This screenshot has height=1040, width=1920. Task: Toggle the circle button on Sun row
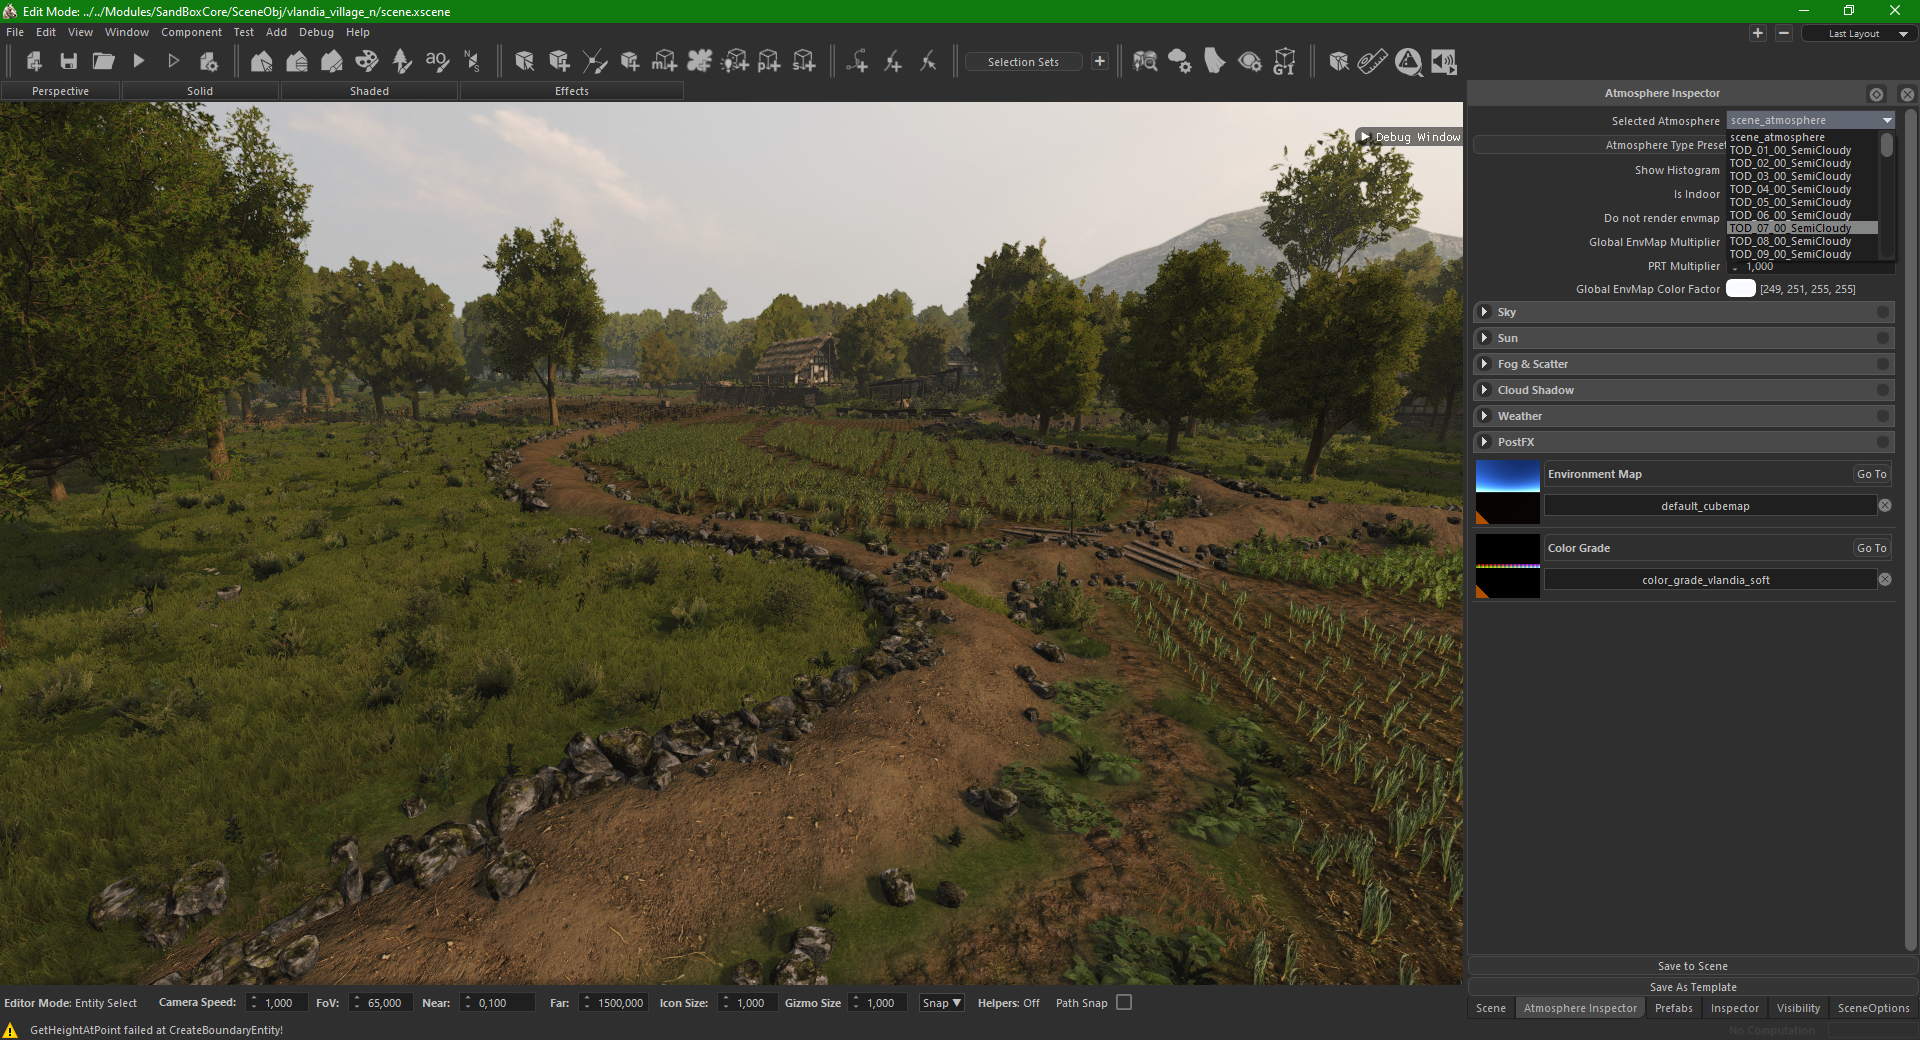click(1882, 338)
